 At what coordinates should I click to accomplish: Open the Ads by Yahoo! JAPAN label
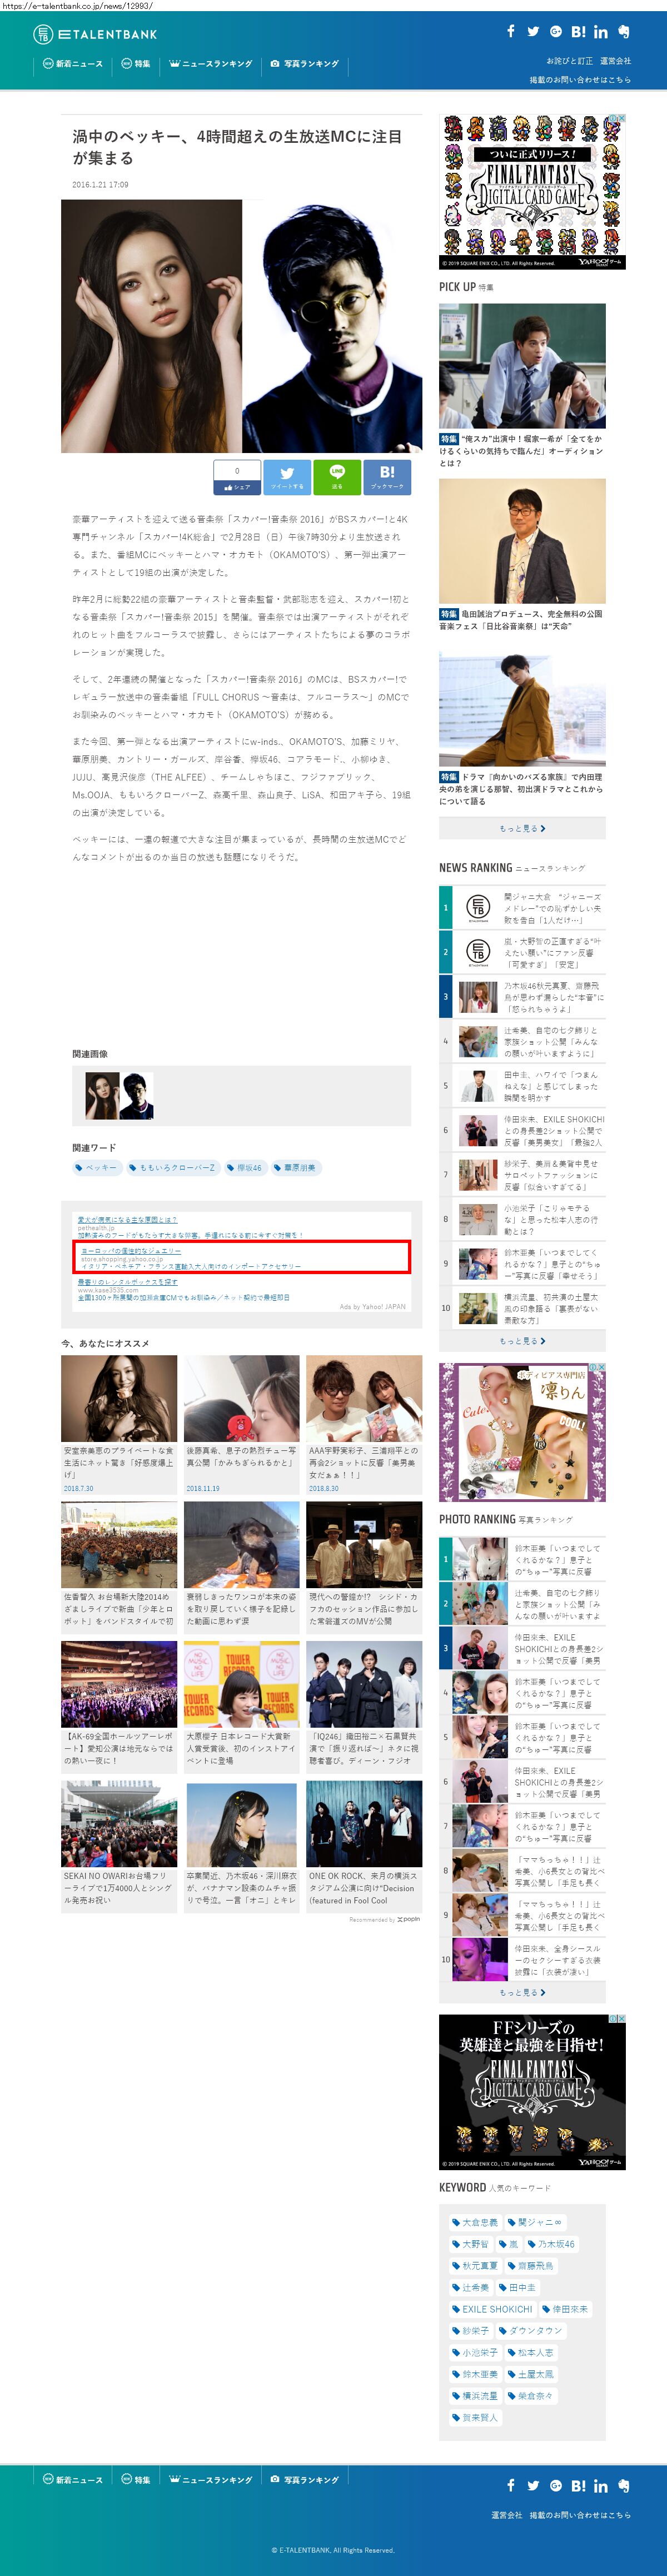click(373, 1307)
